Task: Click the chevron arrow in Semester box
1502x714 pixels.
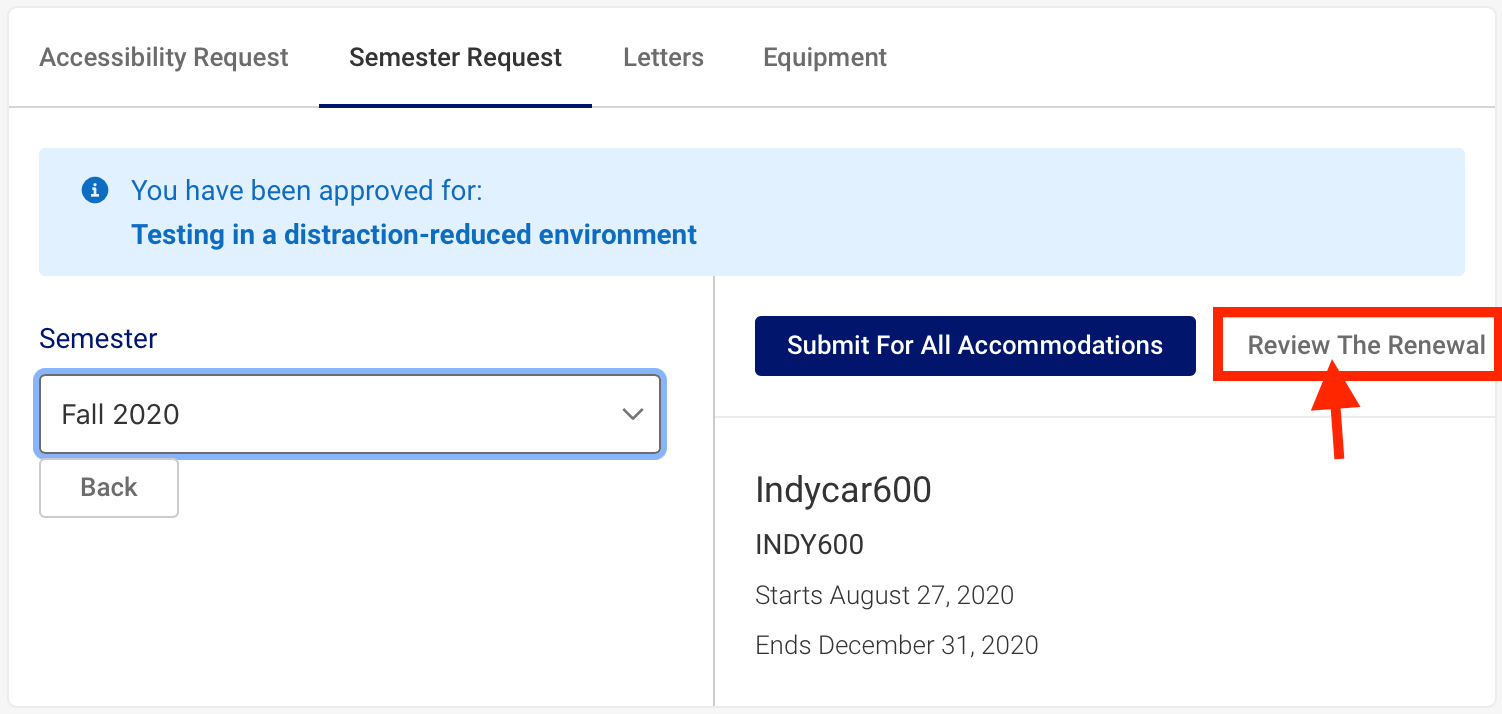Action: coord(632,414)
